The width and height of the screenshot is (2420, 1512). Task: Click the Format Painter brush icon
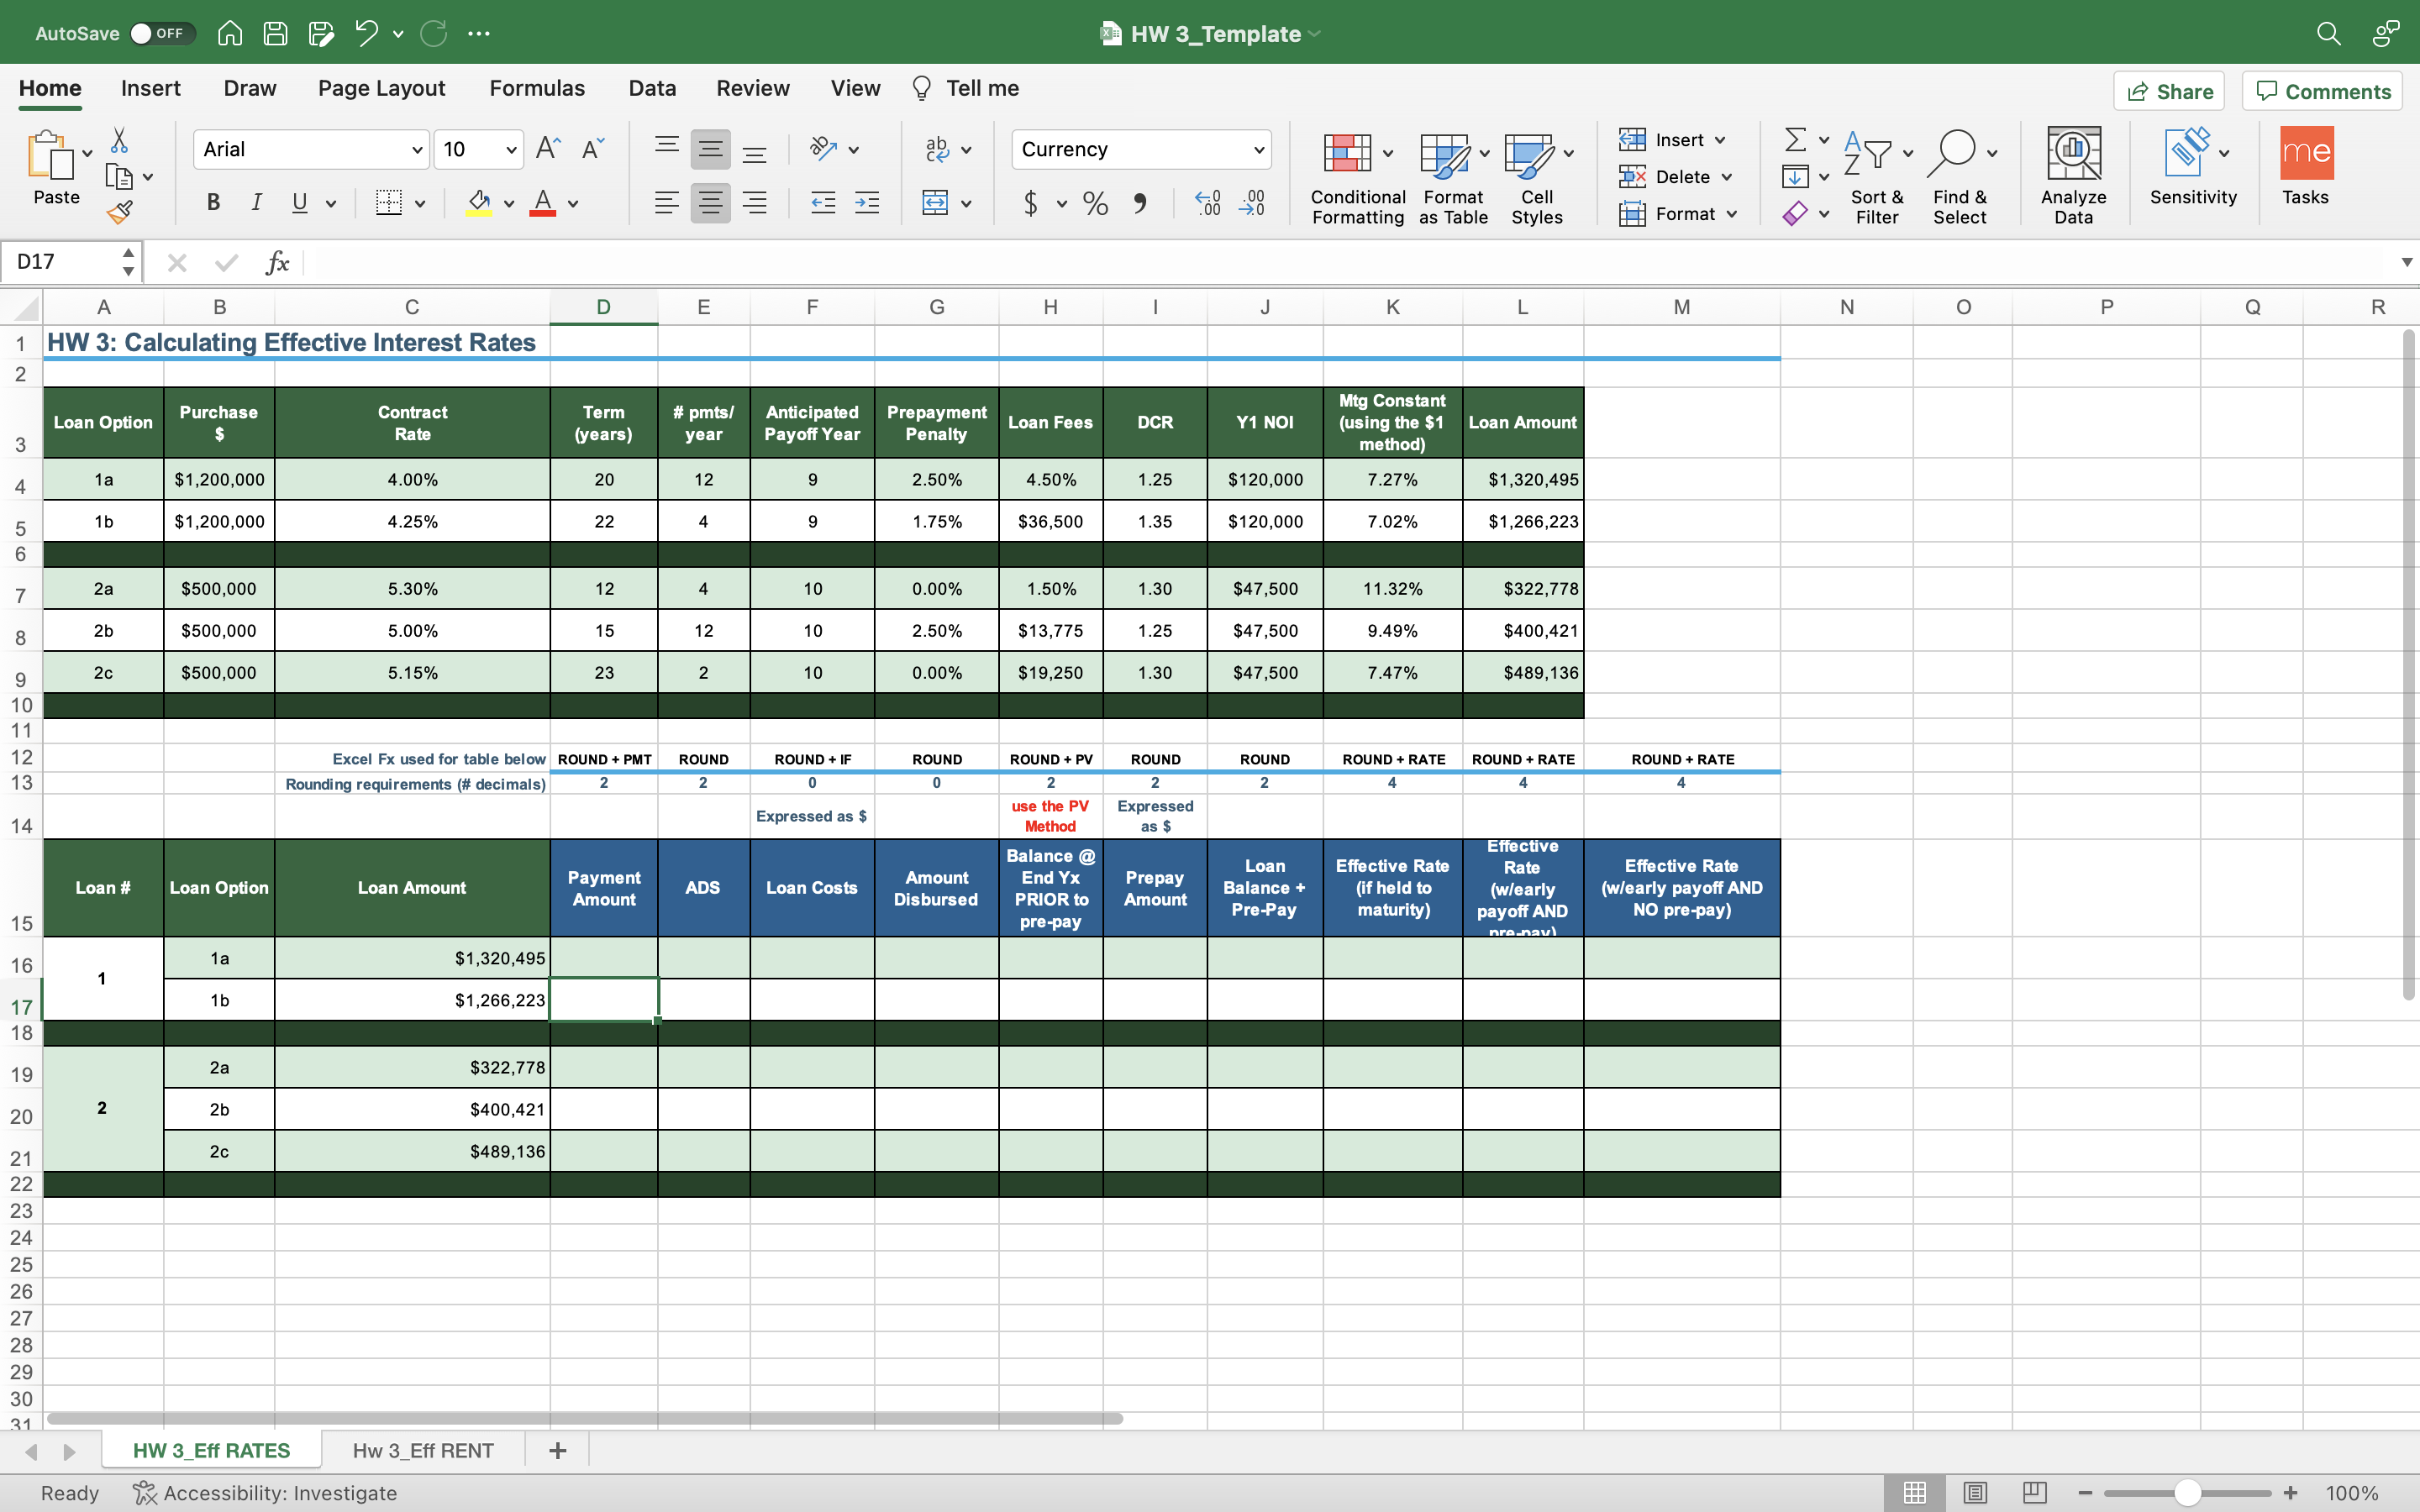[119, 212]
